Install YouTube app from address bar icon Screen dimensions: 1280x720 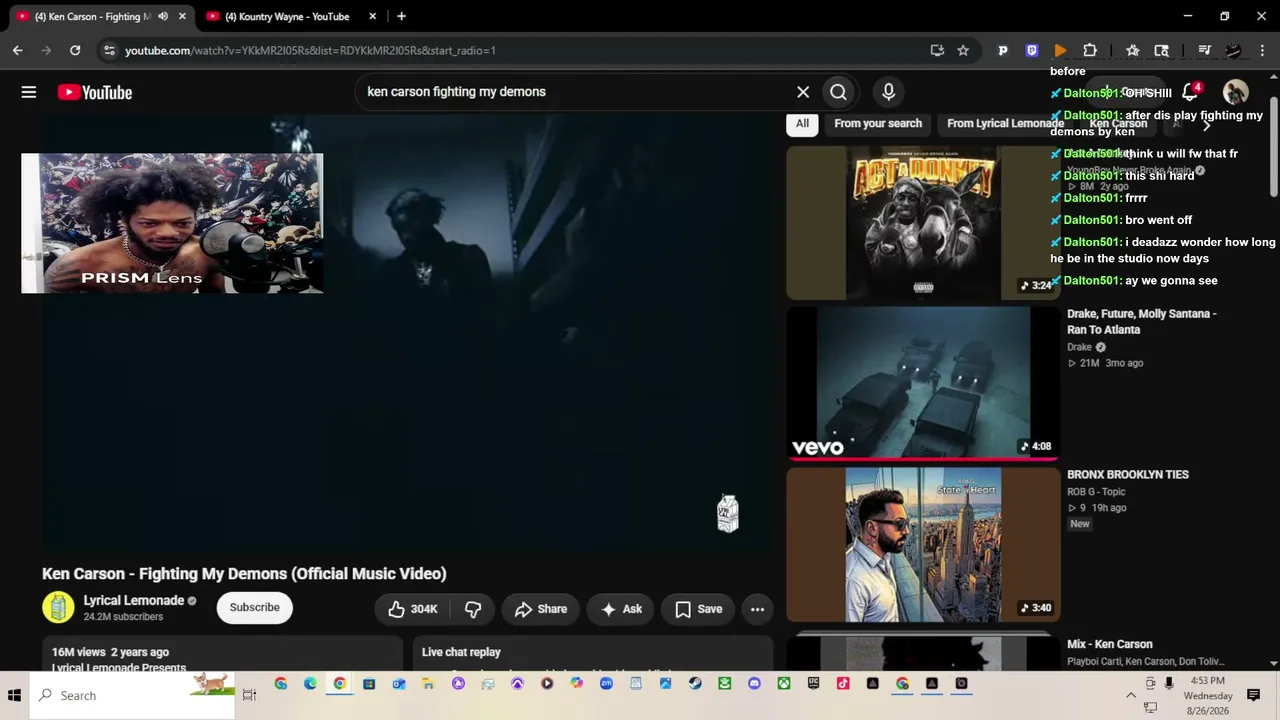[937, 50]
